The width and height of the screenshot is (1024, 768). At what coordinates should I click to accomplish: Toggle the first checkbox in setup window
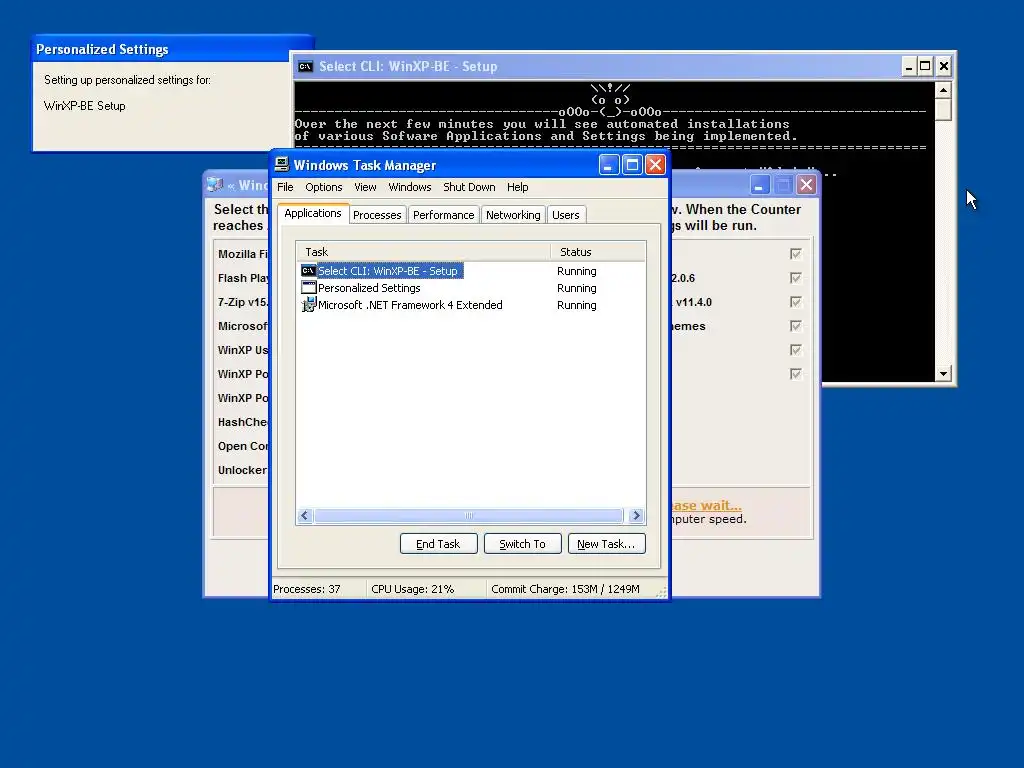coord(795,254)
